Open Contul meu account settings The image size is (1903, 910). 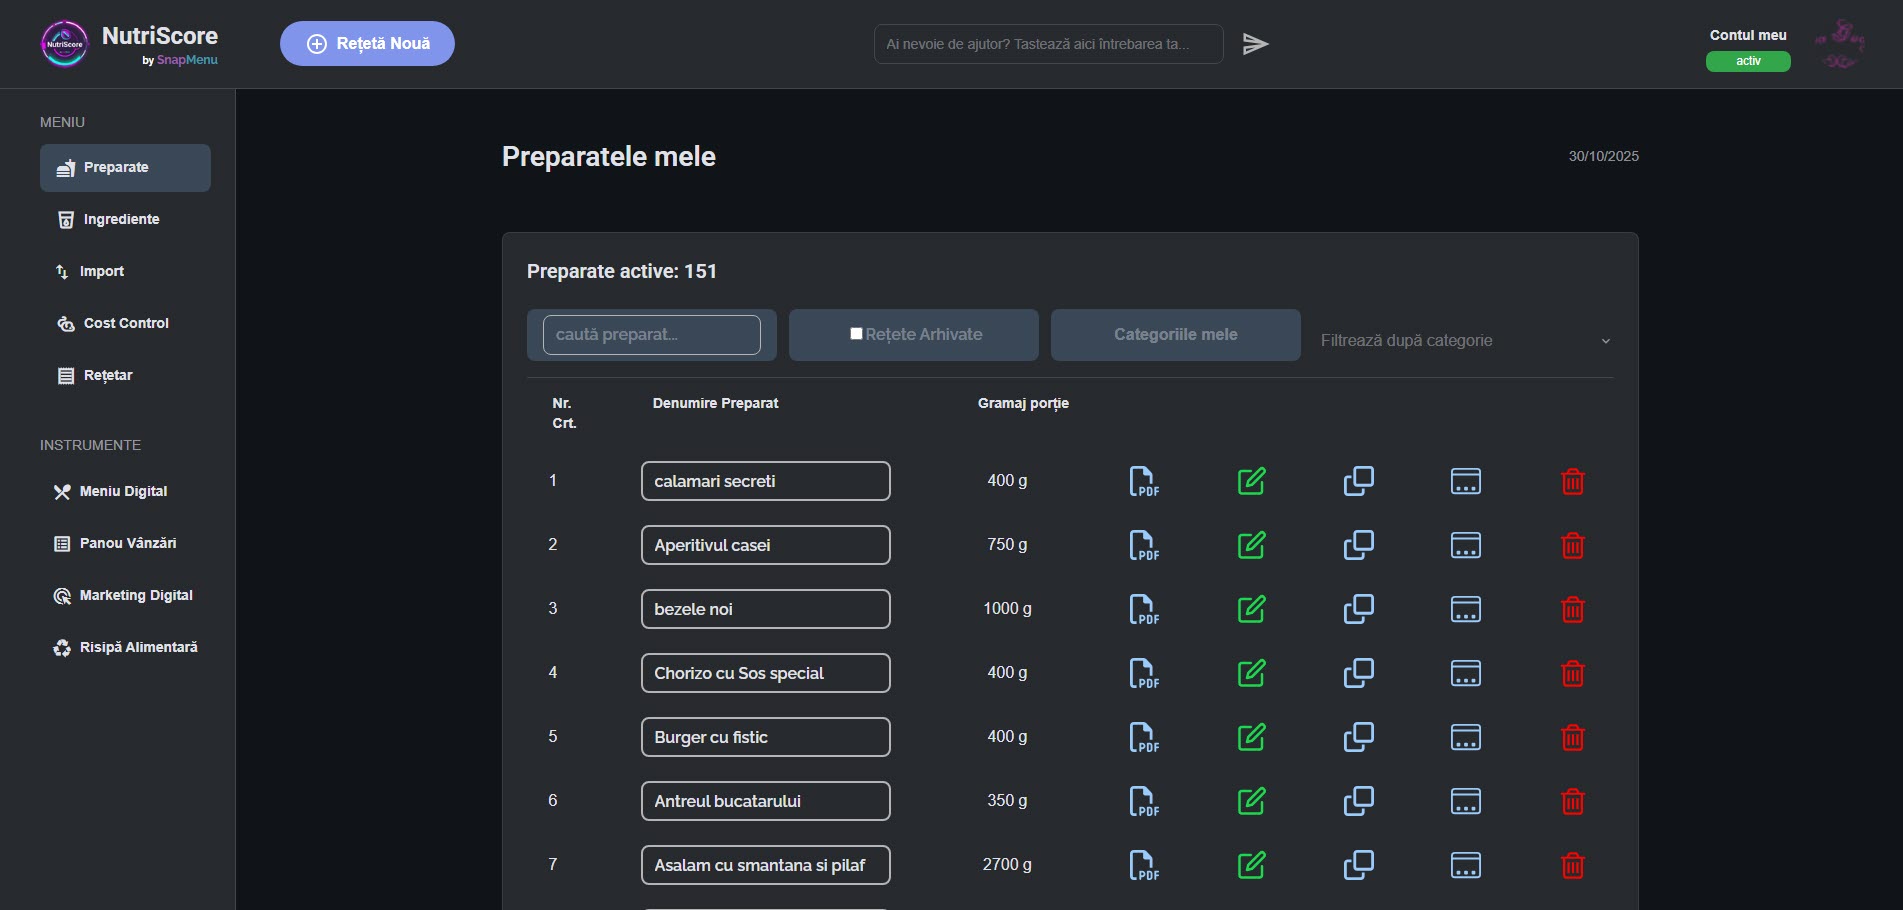(1746, 34)
